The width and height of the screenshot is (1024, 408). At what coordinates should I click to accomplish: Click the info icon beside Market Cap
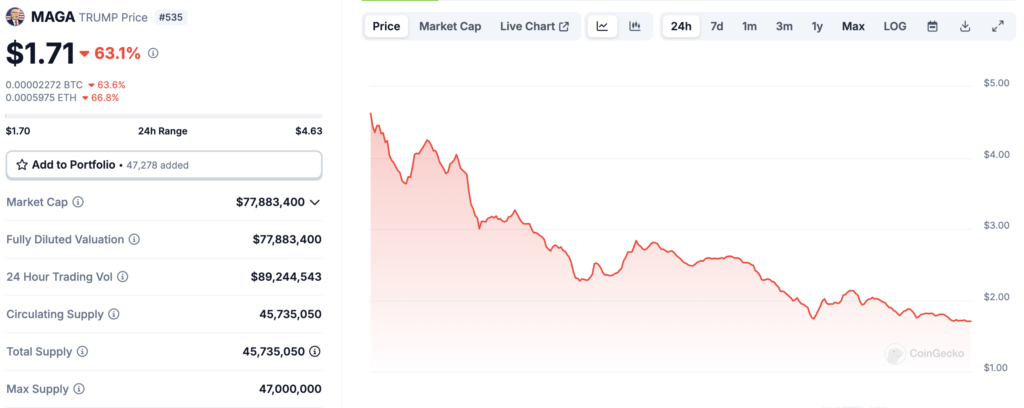click(78, 202)
